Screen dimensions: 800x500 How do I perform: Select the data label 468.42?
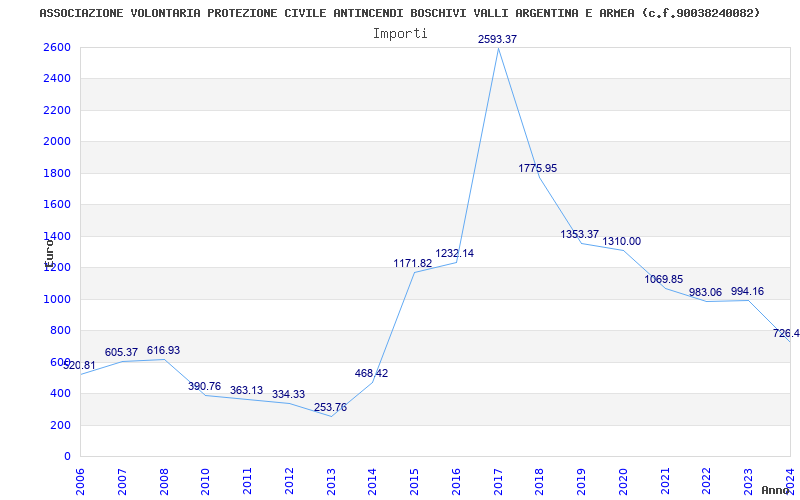(371, 373)
